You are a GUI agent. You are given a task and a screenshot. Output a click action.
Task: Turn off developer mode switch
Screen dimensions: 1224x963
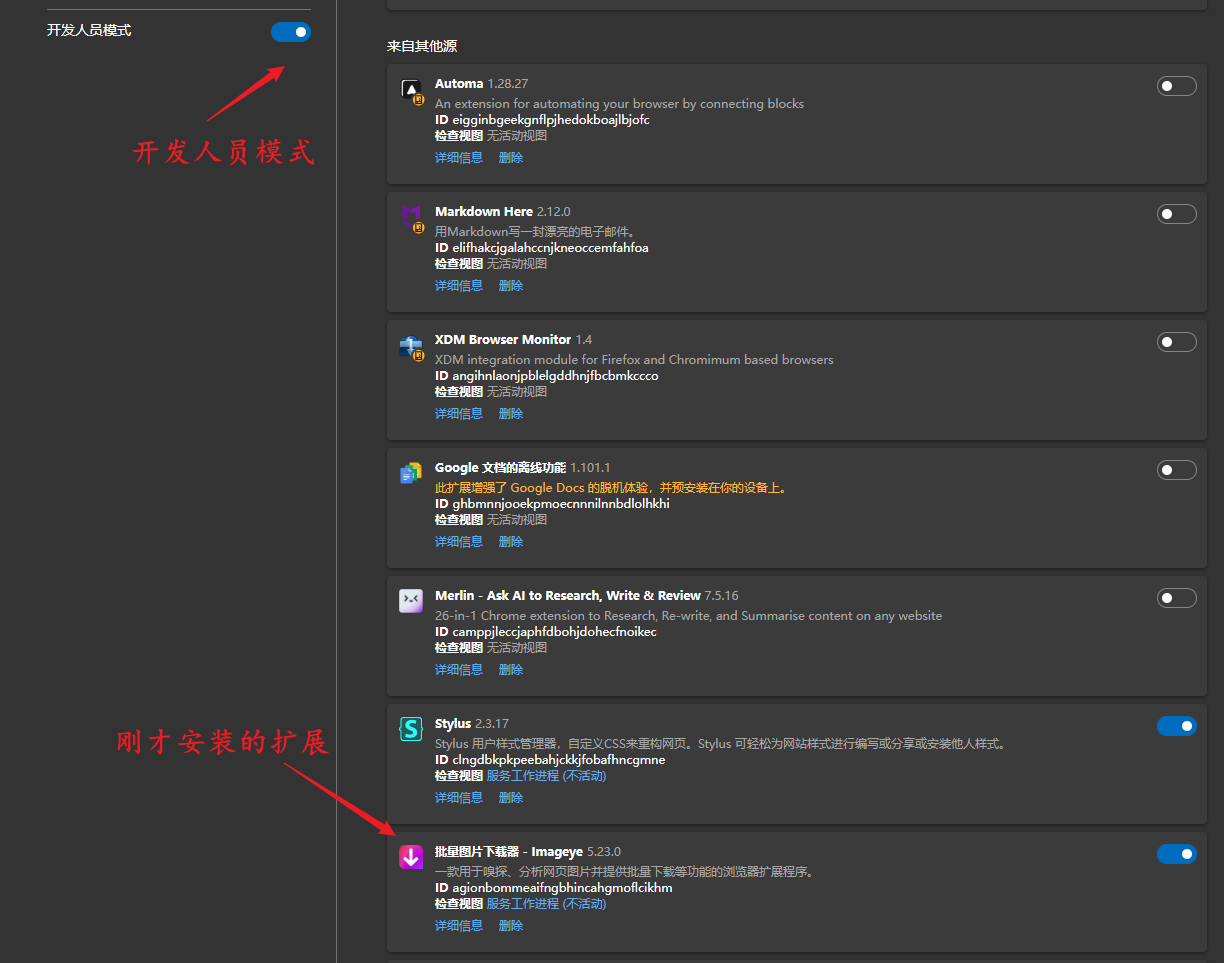pyautogui.click(x=291, y=32)
